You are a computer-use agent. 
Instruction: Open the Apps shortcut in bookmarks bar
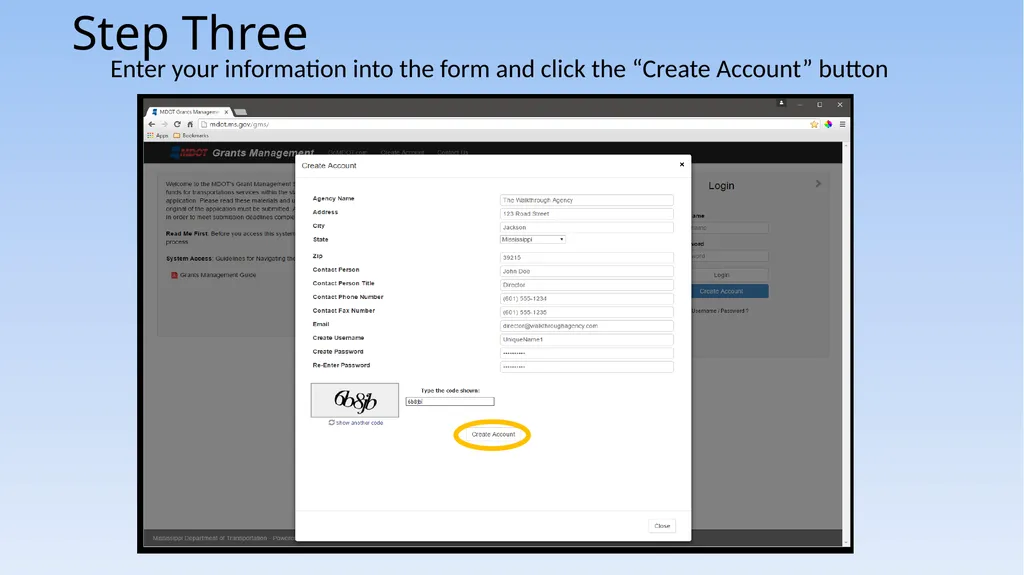(x=158, y=136)
